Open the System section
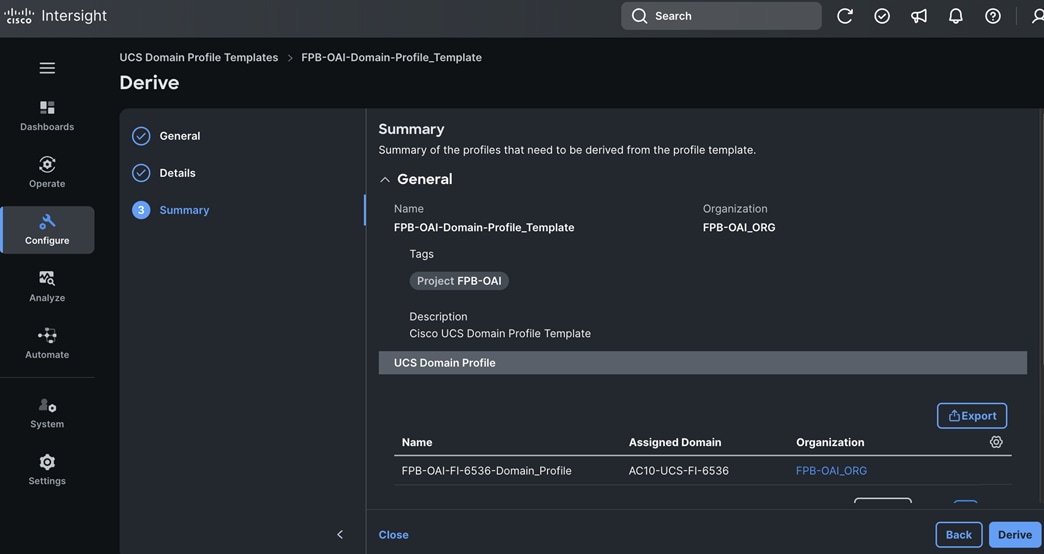Screen dimensions: 1044x554 pos(47,413)
